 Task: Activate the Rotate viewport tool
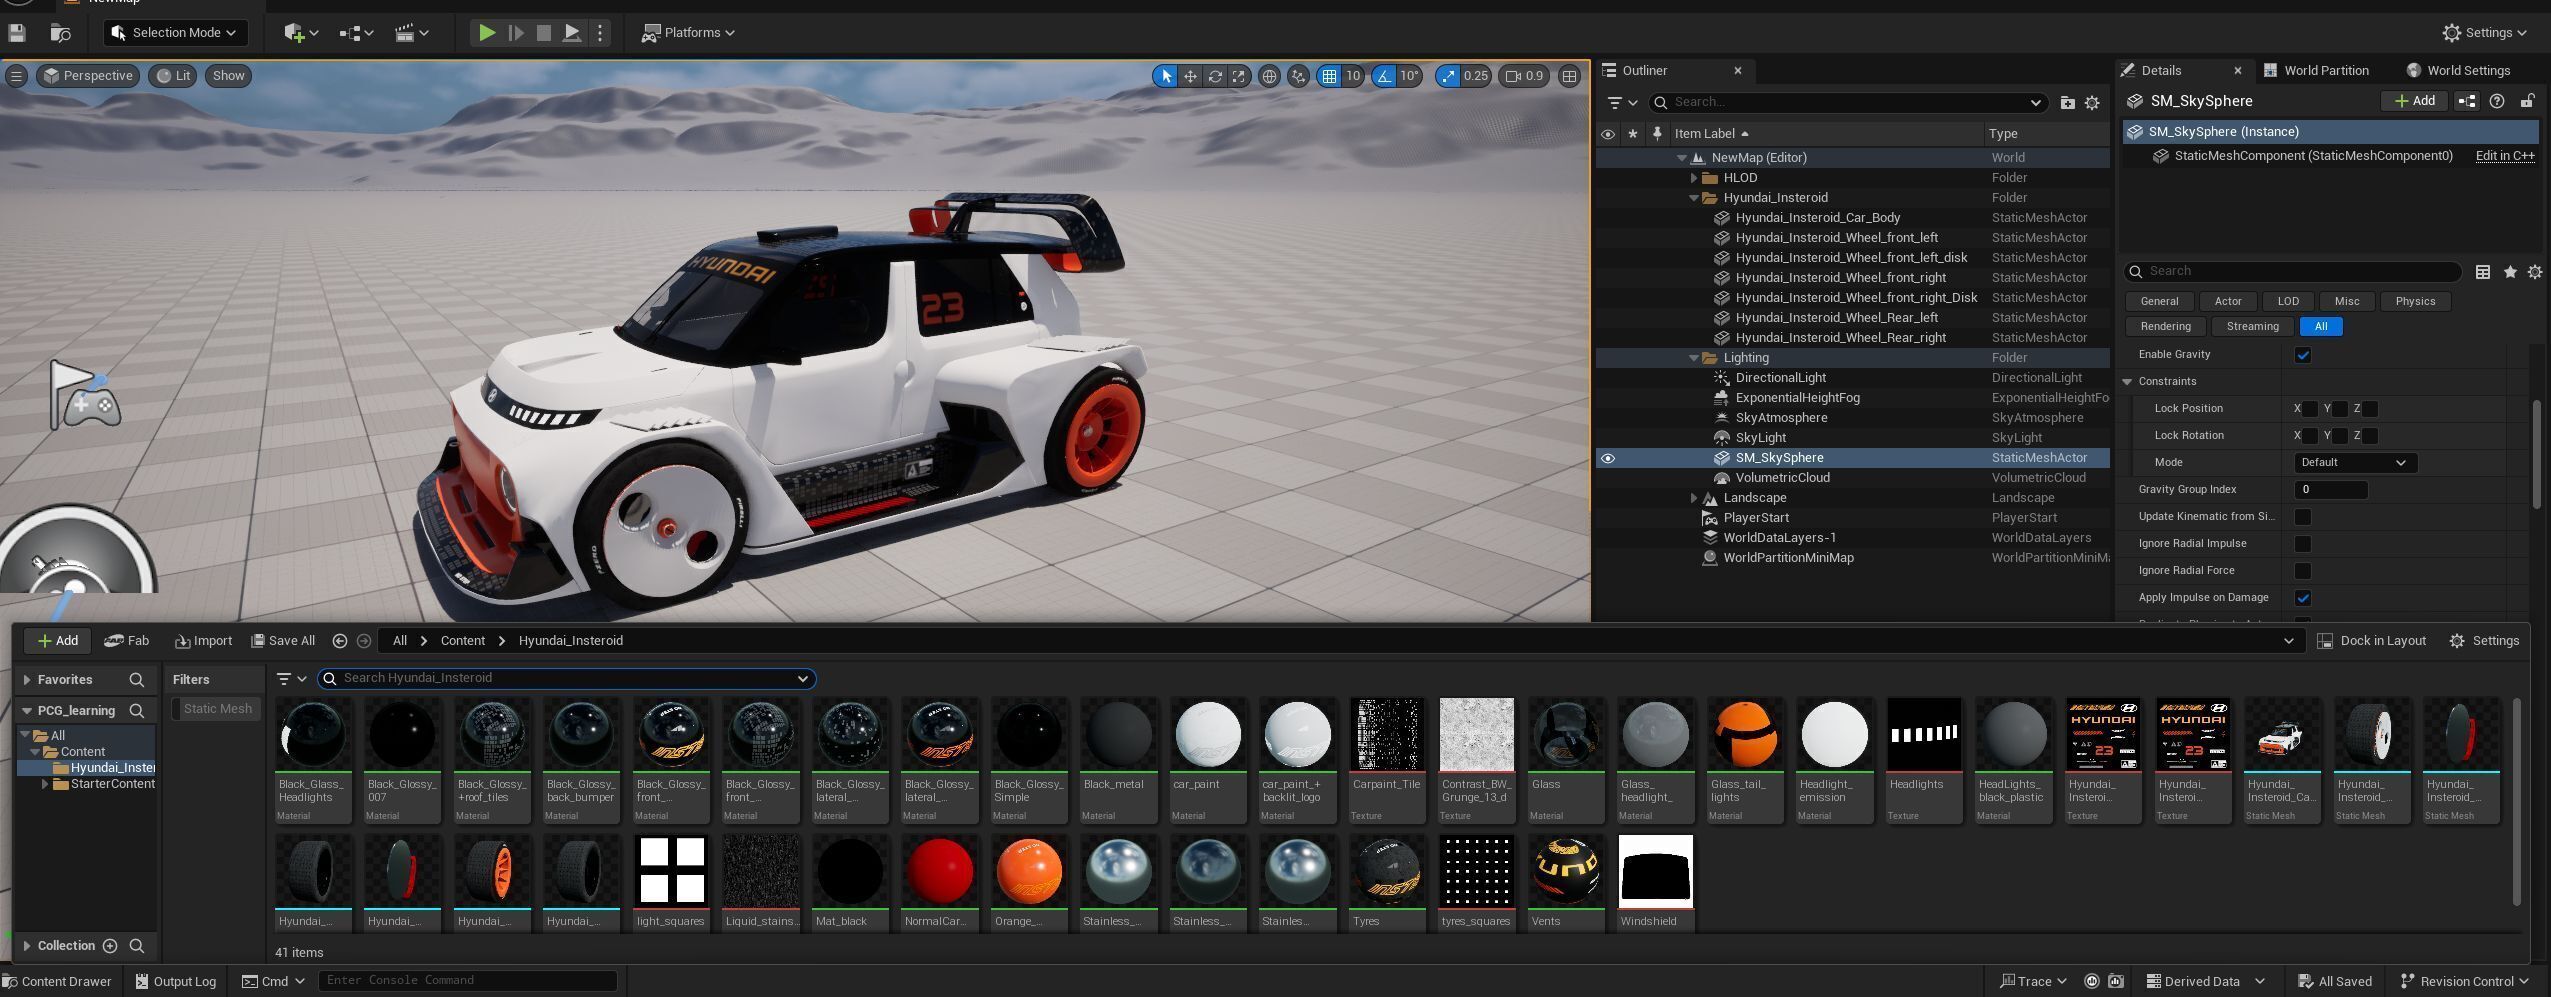pyautogui.click(x=1215, y=76)
